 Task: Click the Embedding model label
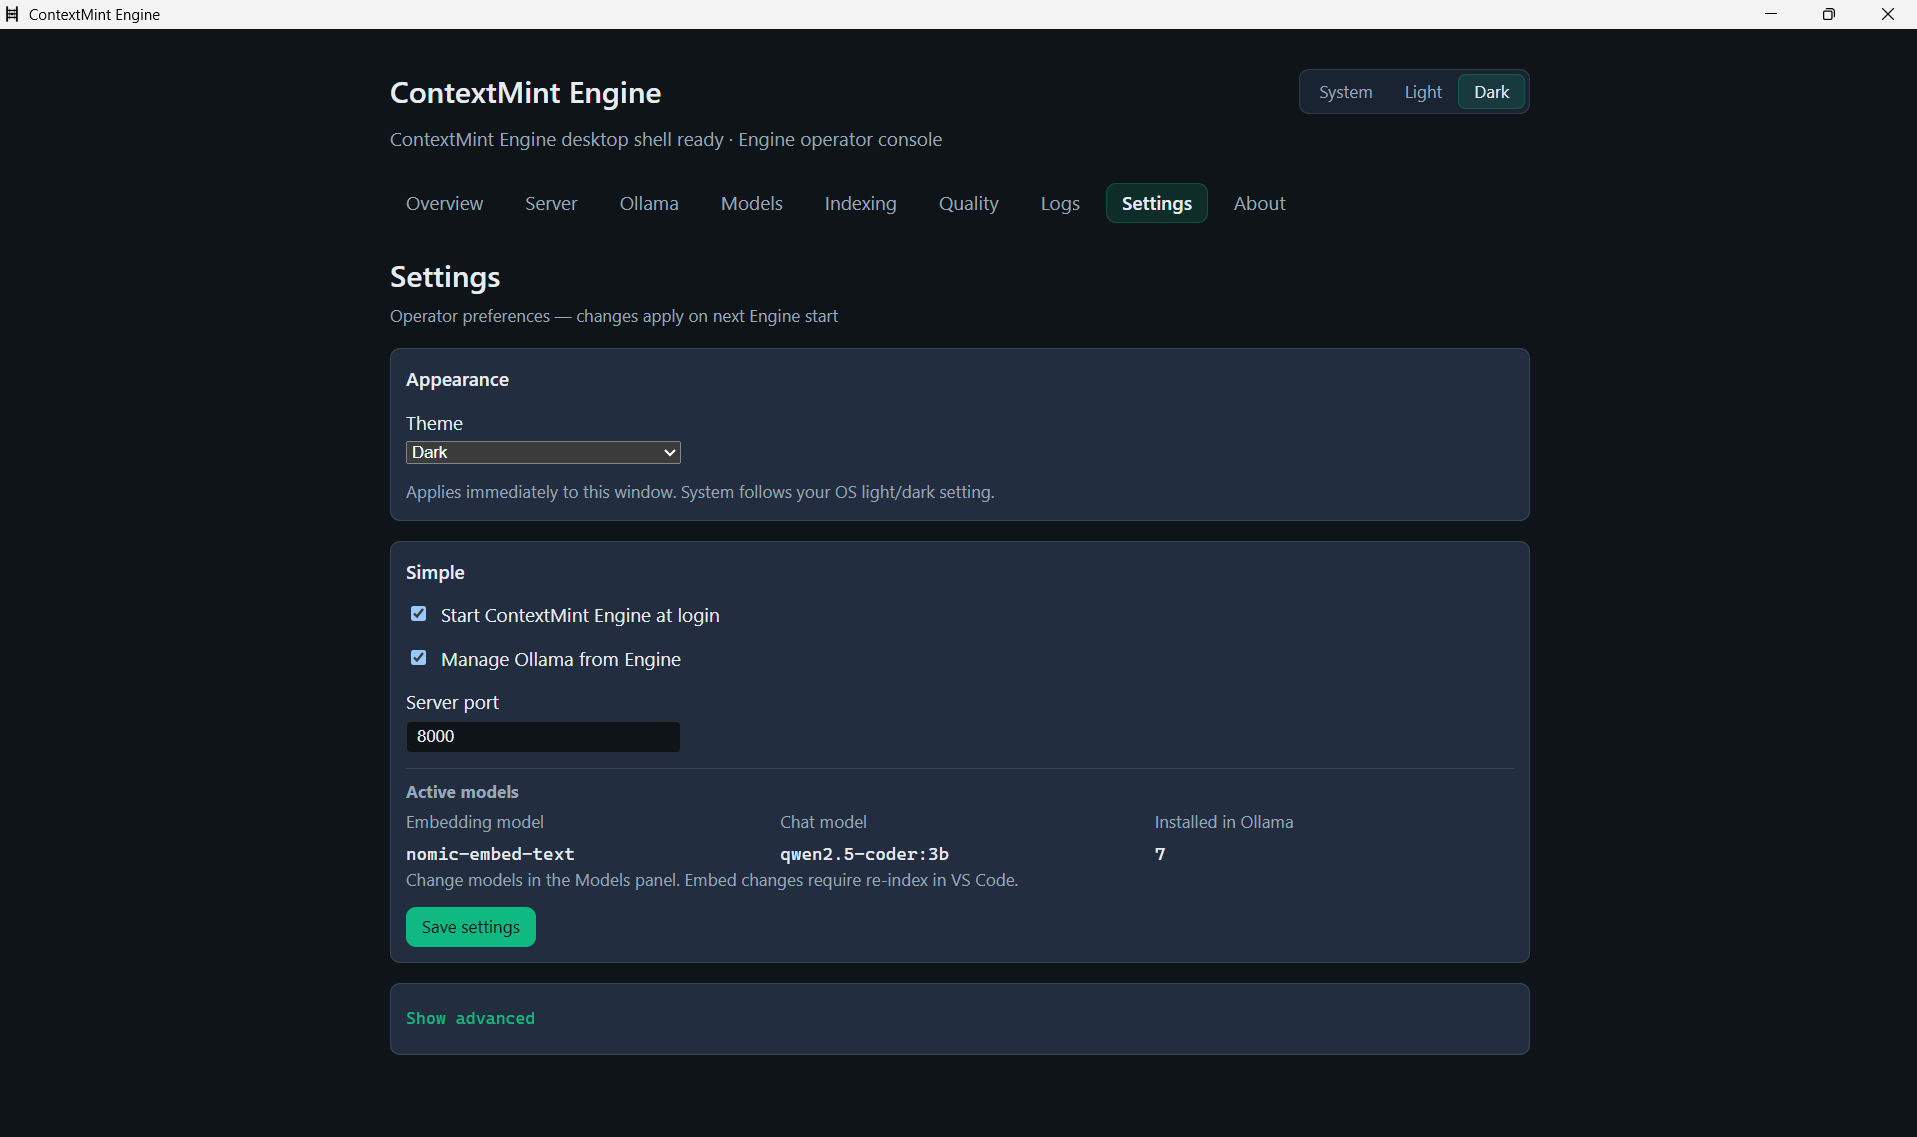(x=475, y=822)
